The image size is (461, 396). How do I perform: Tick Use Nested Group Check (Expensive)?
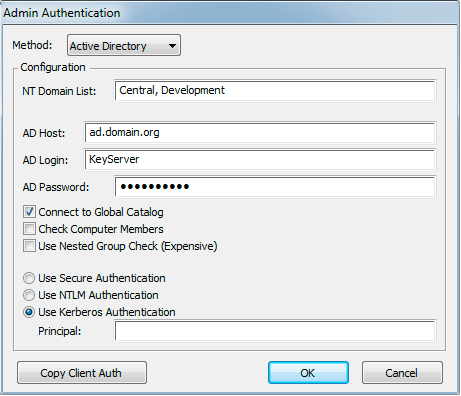tap(29, 246)
